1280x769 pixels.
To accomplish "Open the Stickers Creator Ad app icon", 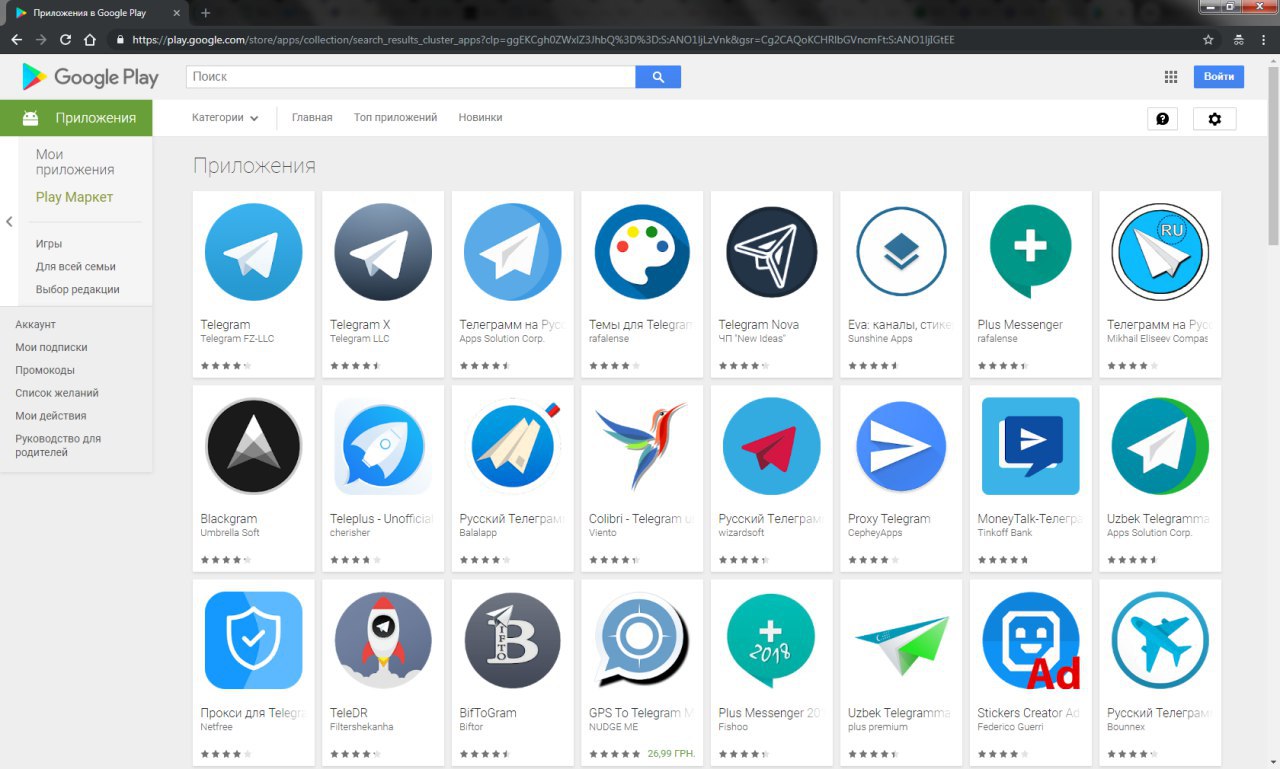I will [1031, 640].
